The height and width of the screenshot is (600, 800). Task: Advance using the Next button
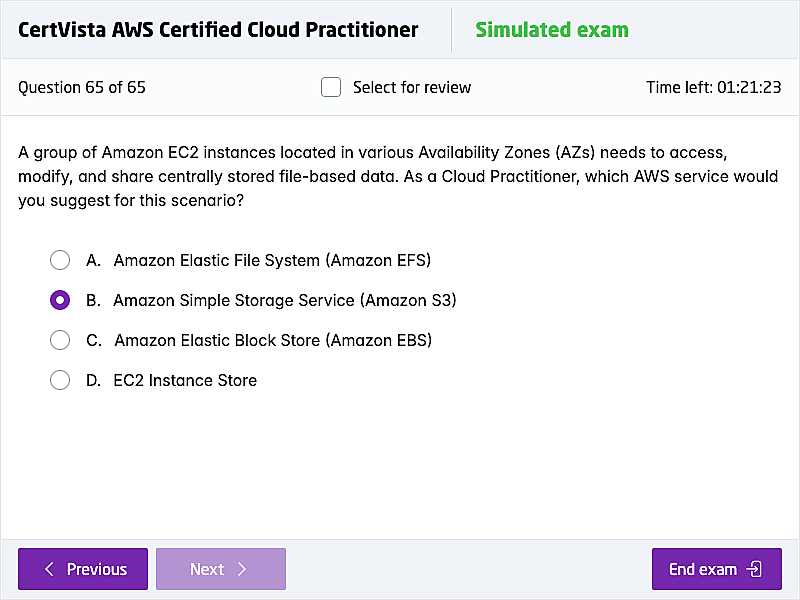[x=221, y=569]
